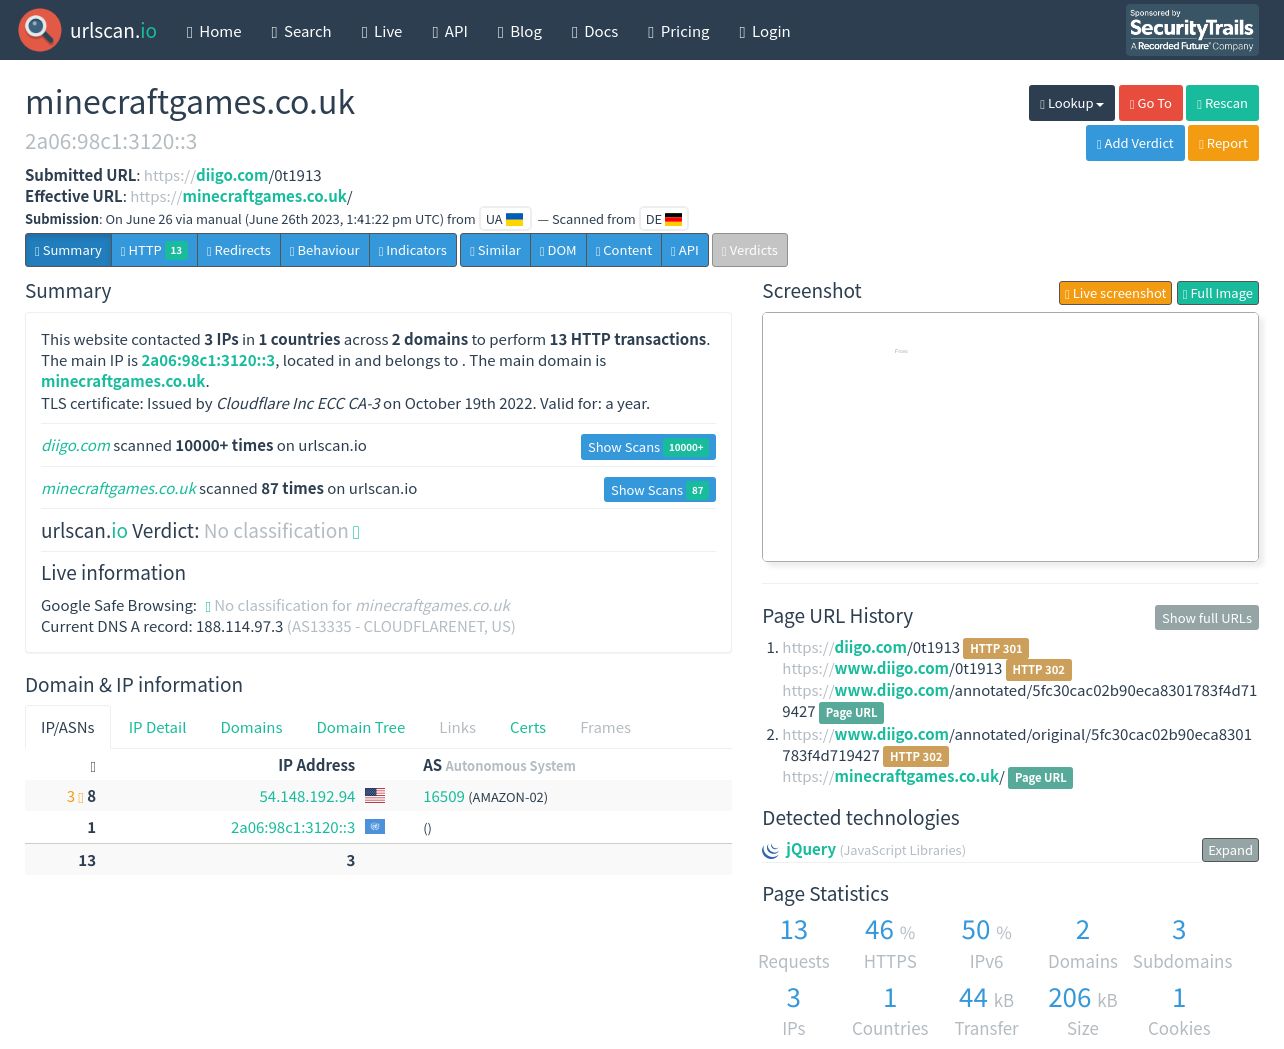Click the '(AMAZON-02)' AS name text
1284x1049 pixels.
(x=508, y=797)
